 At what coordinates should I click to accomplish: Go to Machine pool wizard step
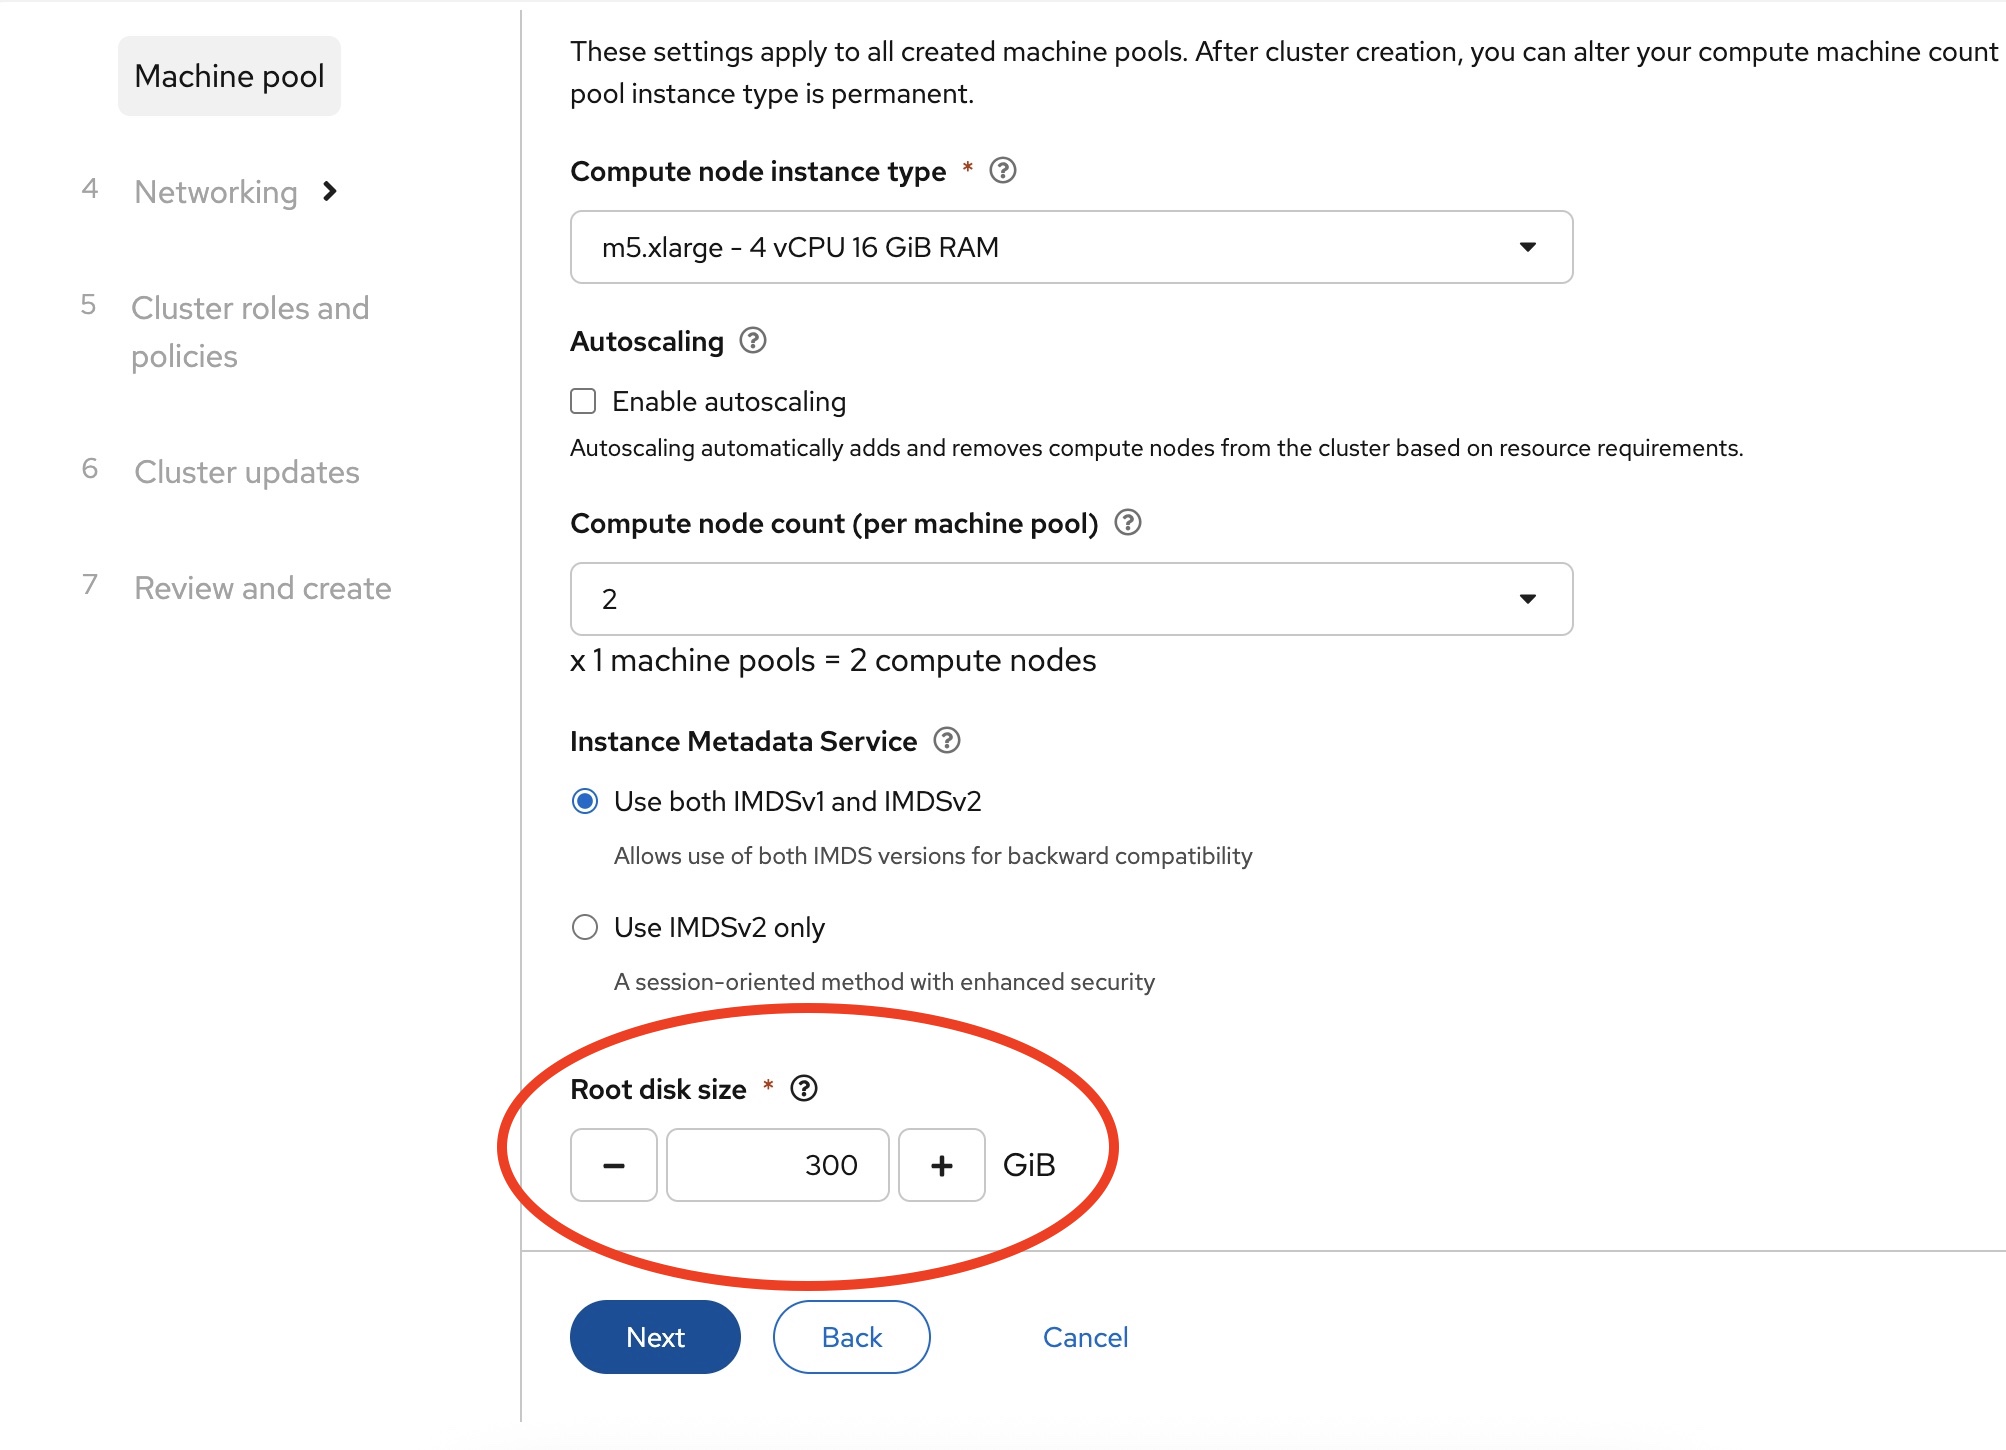point(229,76)
